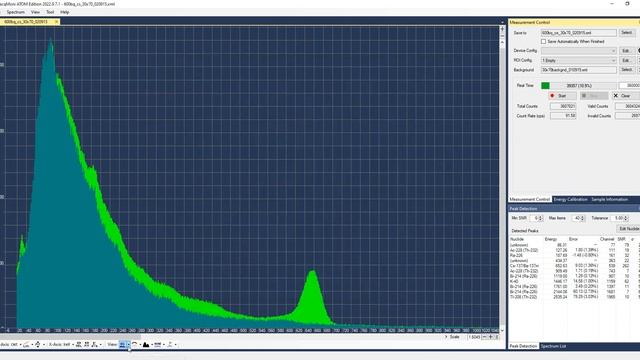Viewport: 640px width, 360px height.
Task: Click the Total Counts value field
Action: tap(563, 106)
